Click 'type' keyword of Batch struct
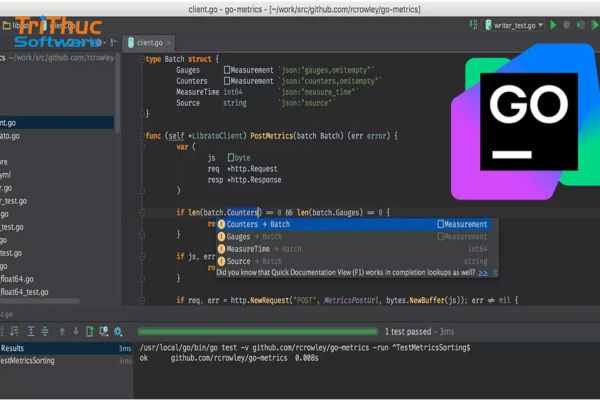The image size is (600, 400). [153, 59]
